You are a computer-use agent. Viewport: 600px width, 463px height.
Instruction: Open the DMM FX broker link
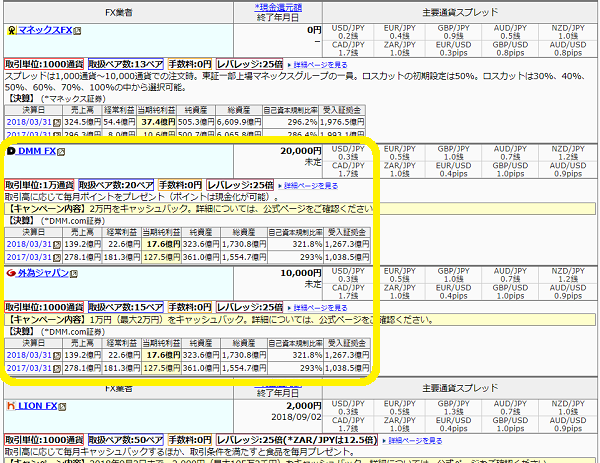(37, 151)
